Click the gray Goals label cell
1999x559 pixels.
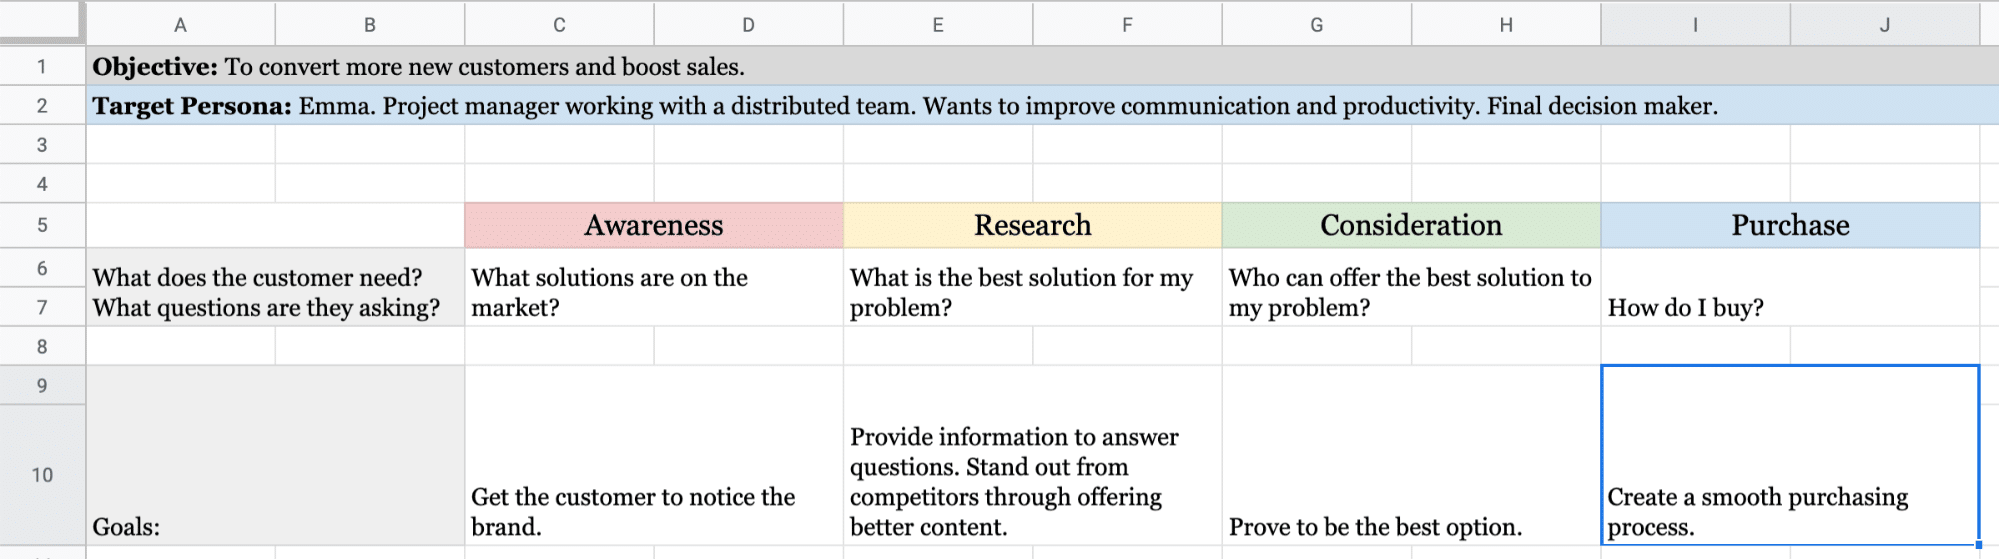275,456
